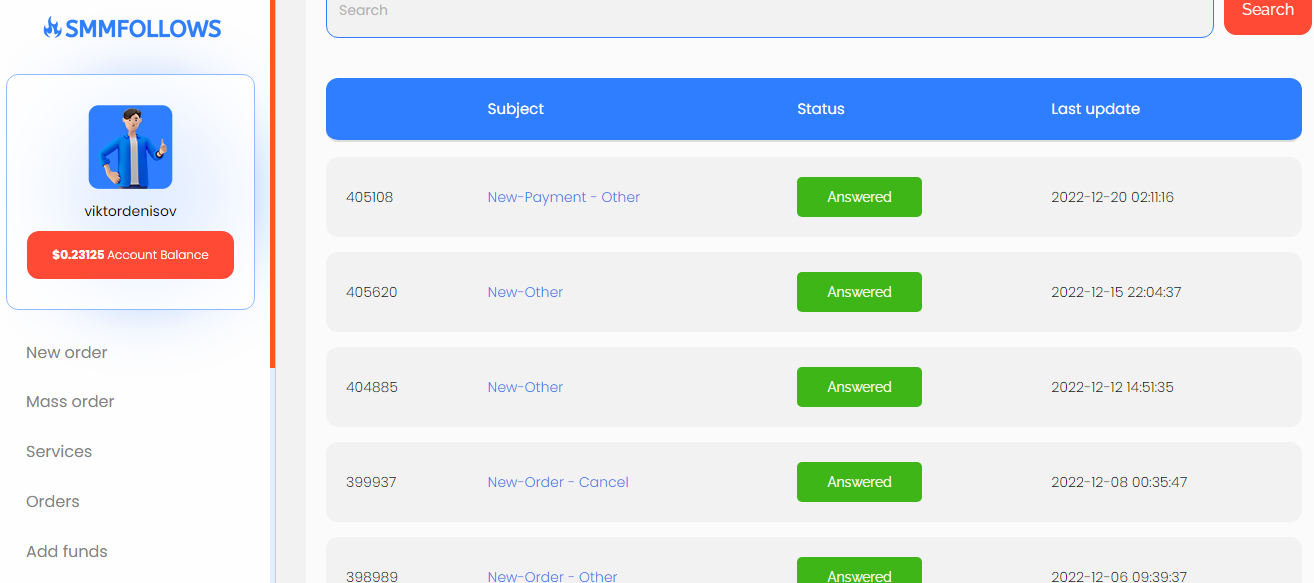Click the $0.23125 Account Balance button

[130, 255]
